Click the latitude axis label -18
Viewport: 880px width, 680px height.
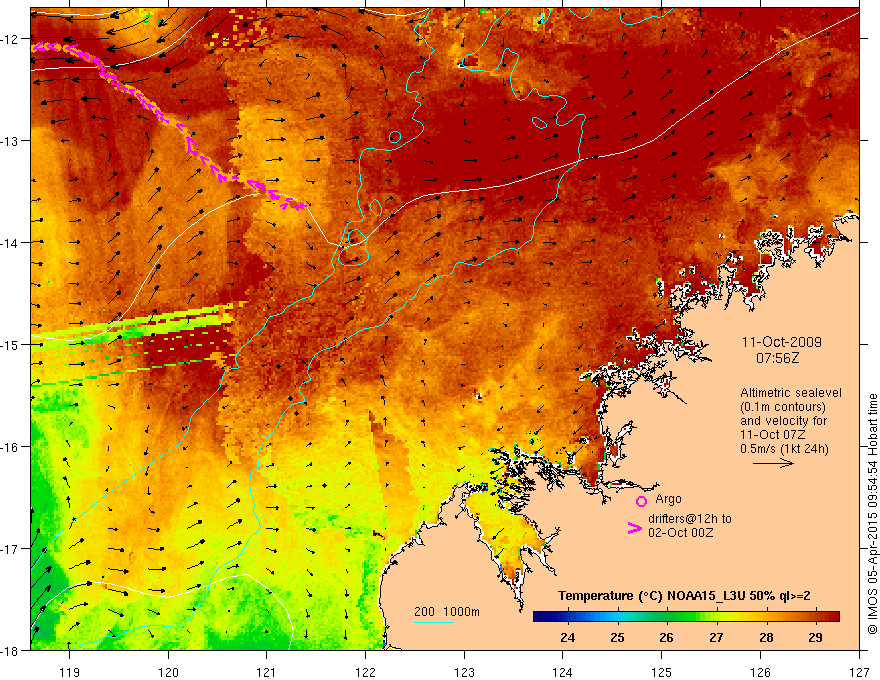[x=11, y=650]
